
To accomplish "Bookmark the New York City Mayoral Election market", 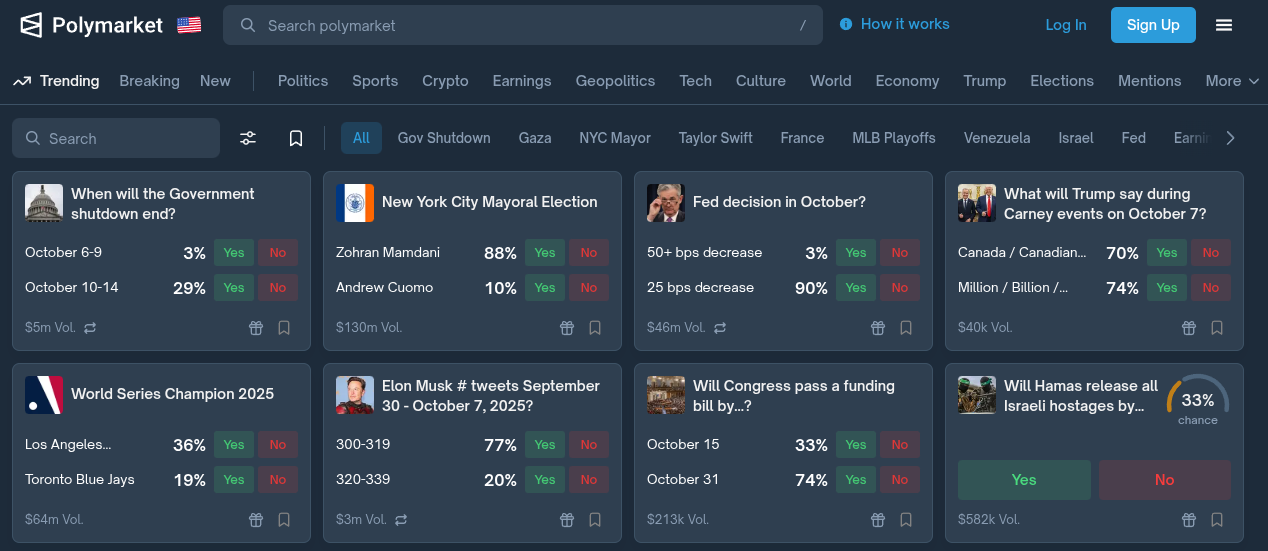I will (595, 327).
